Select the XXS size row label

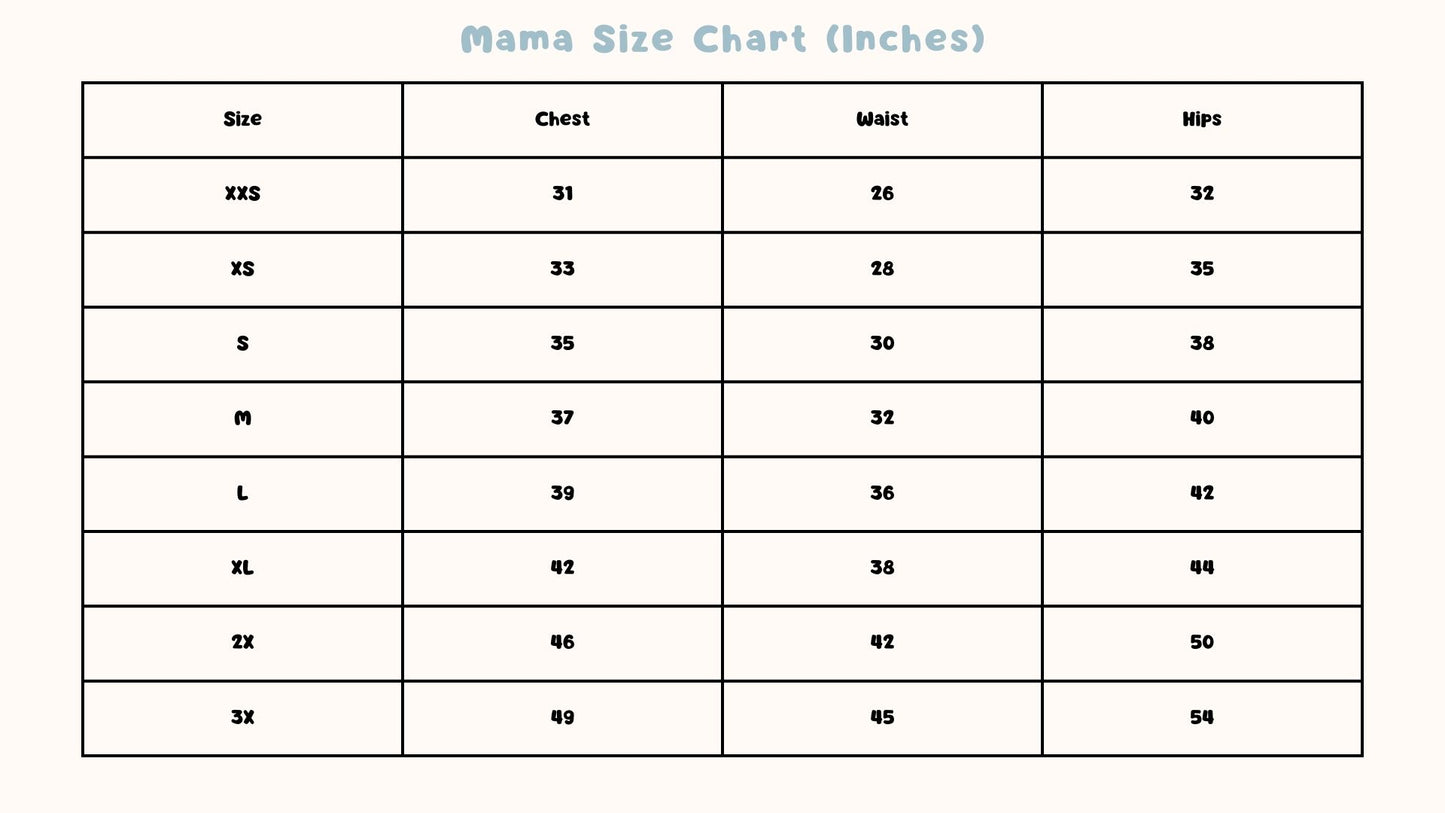242,194
